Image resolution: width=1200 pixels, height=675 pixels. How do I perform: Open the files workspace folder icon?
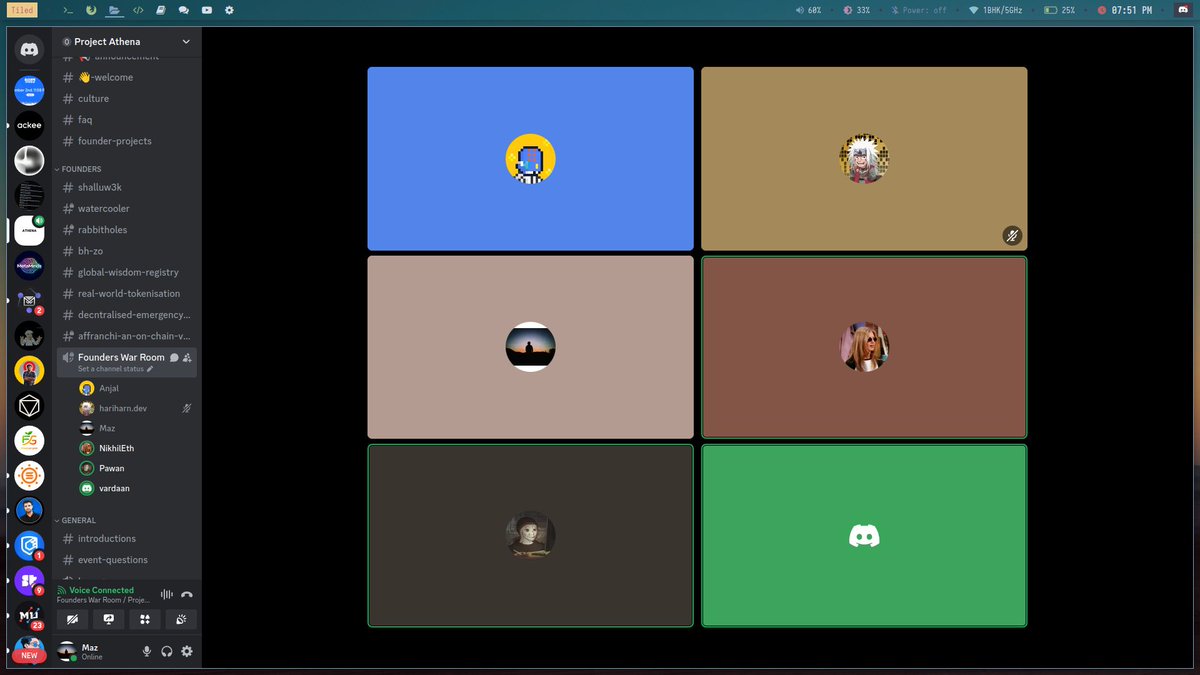pos(114,10)
